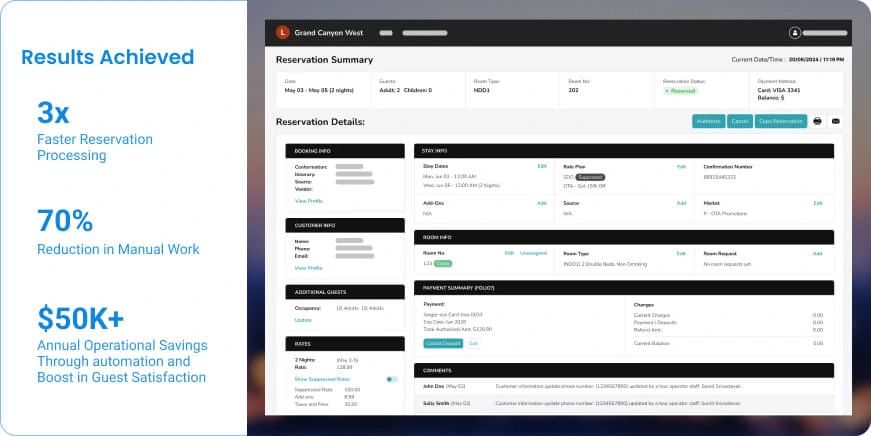Print the reservation using printer icon
Viewport: 871px width, 436px height.
click(817, 121)
